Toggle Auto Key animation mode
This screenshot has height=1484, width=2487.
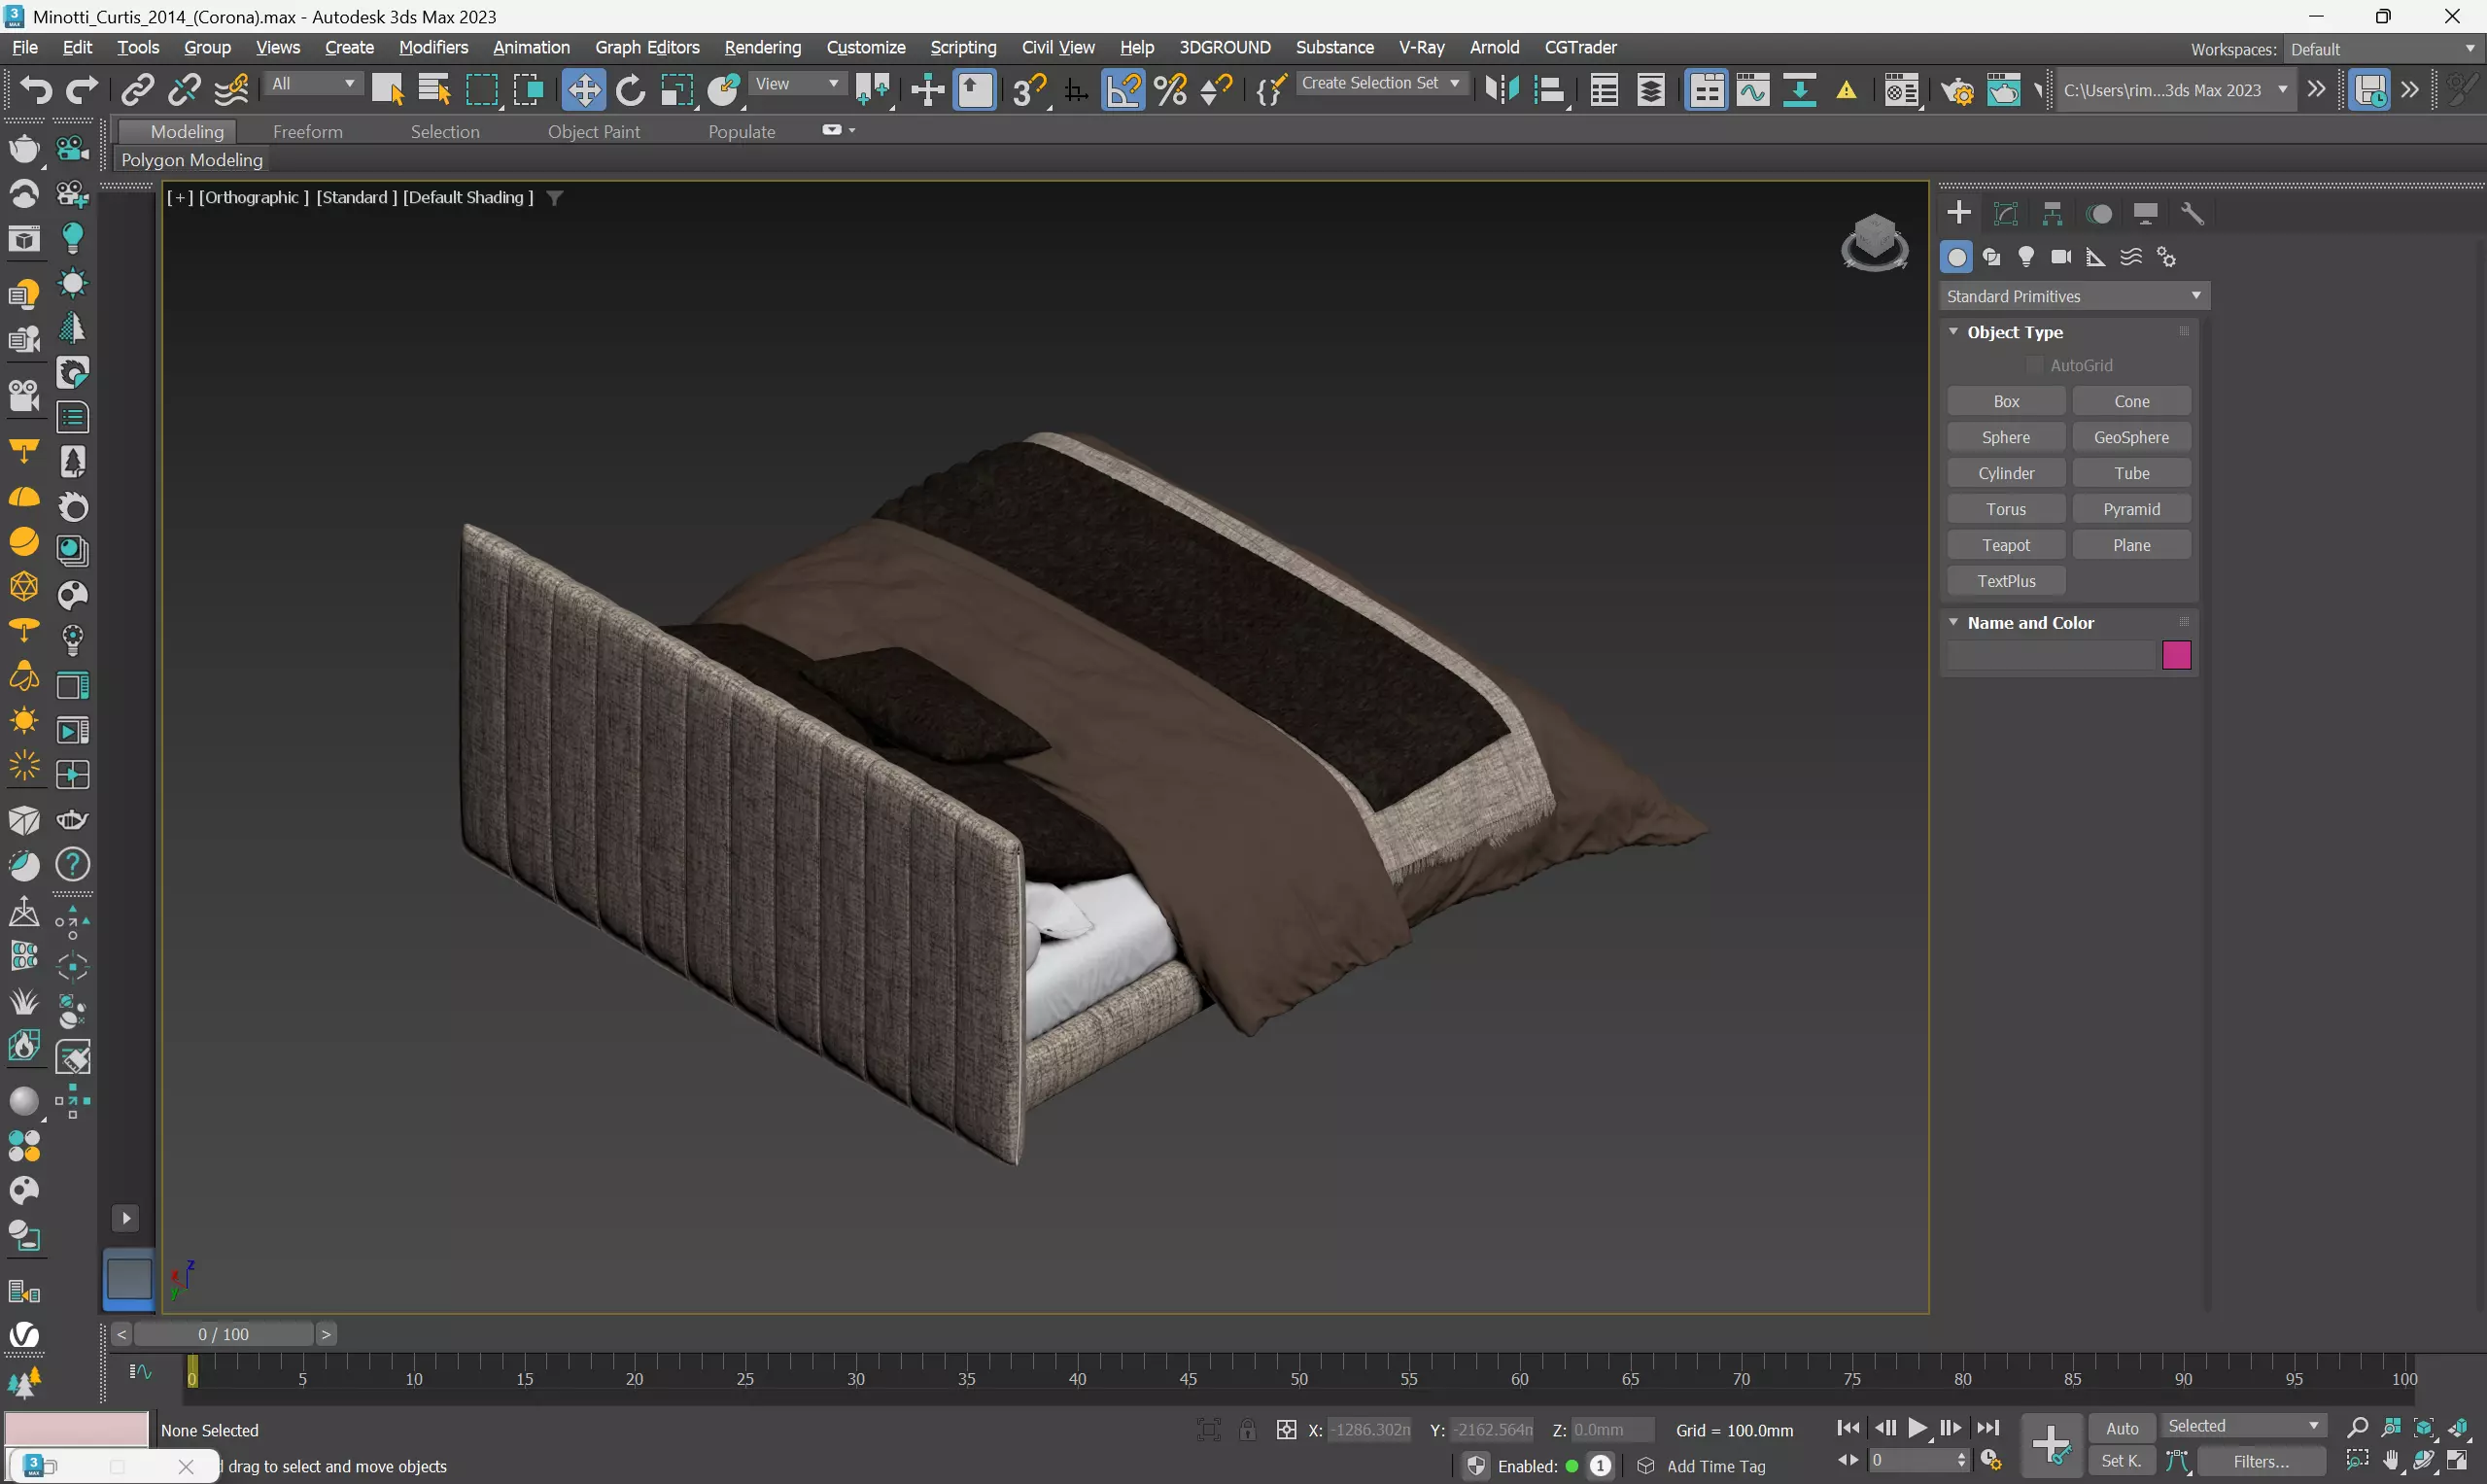pyautogui.click(x=2122, y=1428)
